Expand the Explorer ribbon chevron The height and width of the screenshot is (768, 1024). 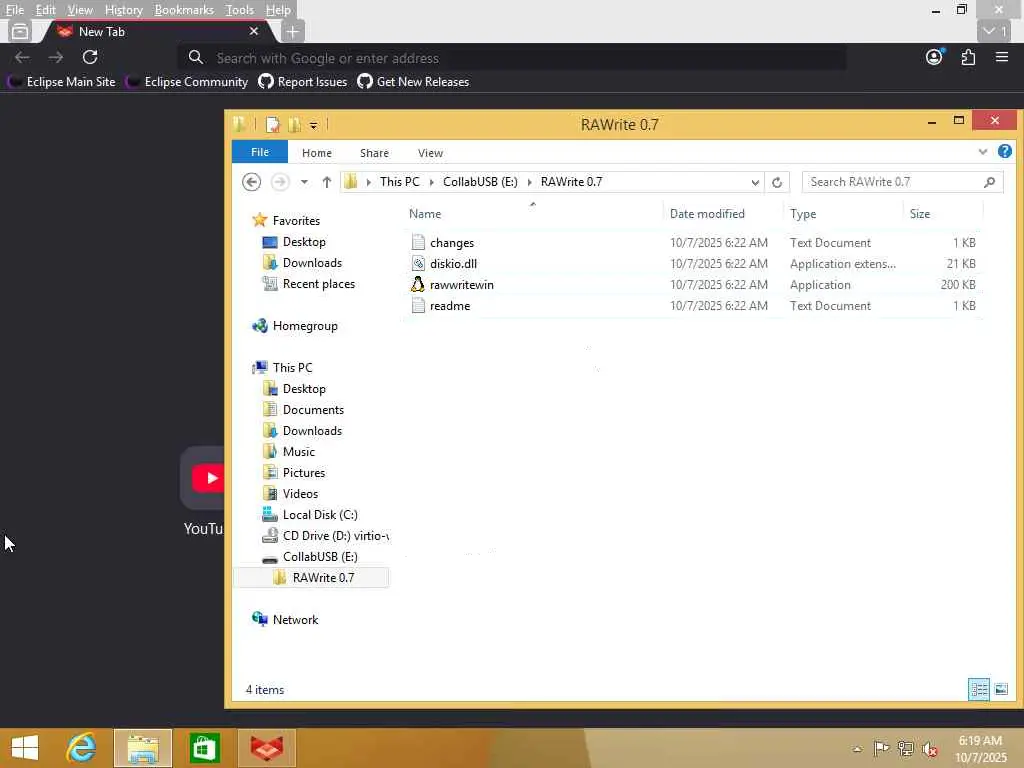(983, 152)
